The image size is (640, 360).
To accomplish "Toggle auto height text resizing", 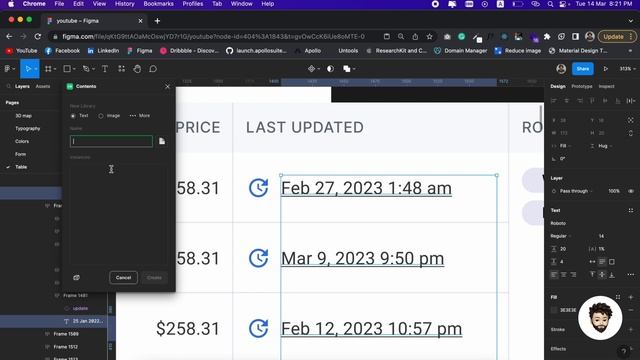I will tap(602, 262).
